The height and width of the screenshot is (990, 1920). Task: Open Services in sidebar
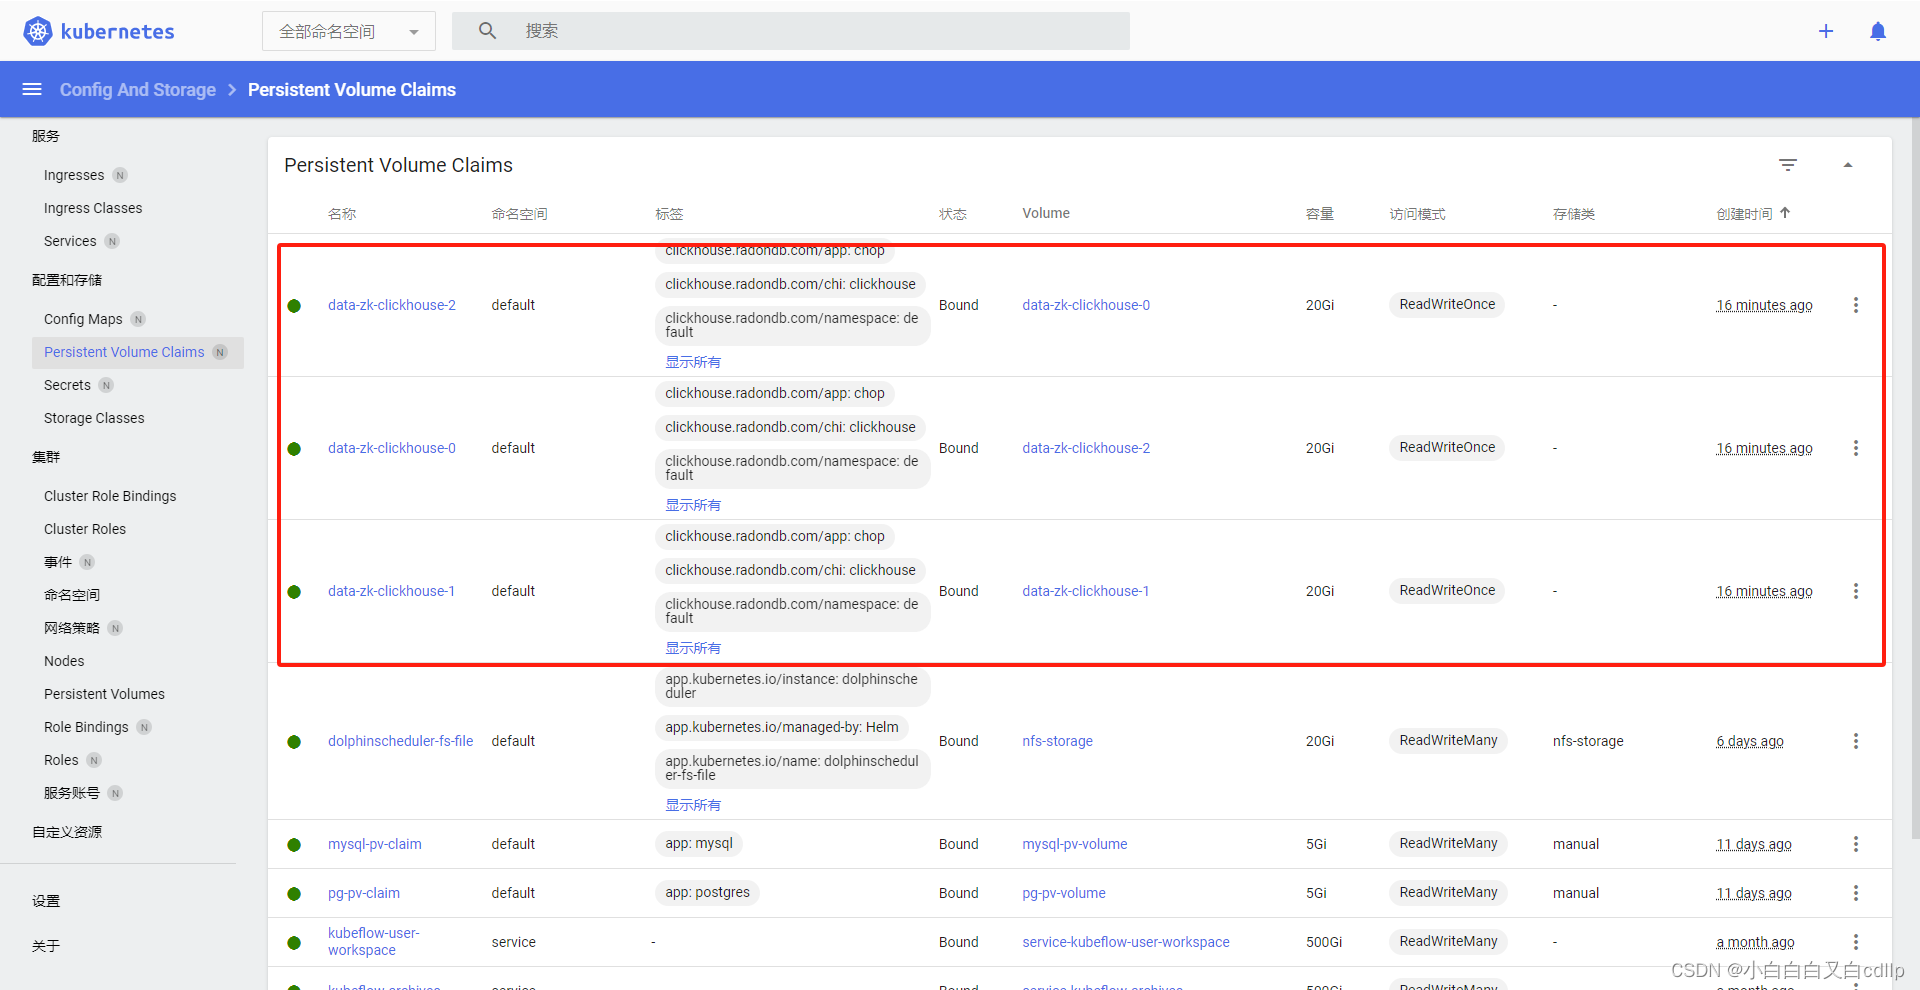tap(70, 241)
